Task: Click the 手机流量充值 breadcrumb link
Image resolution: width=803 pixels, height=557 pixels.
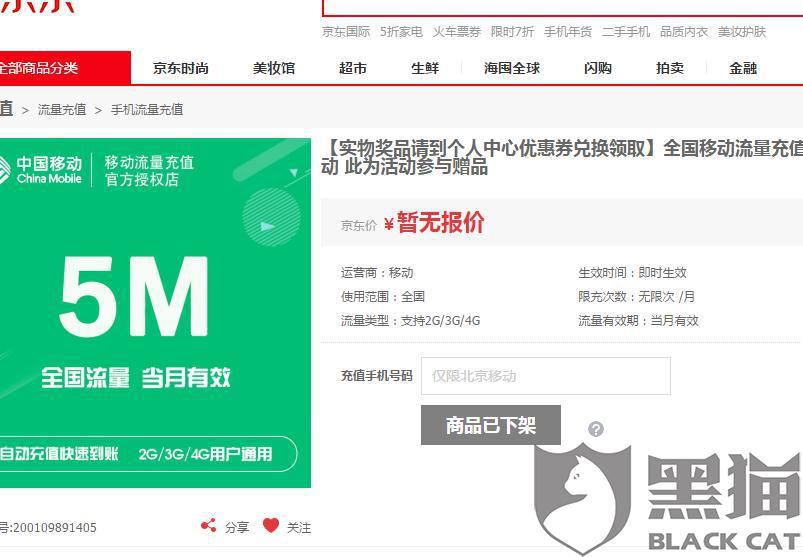Action: 147,110
